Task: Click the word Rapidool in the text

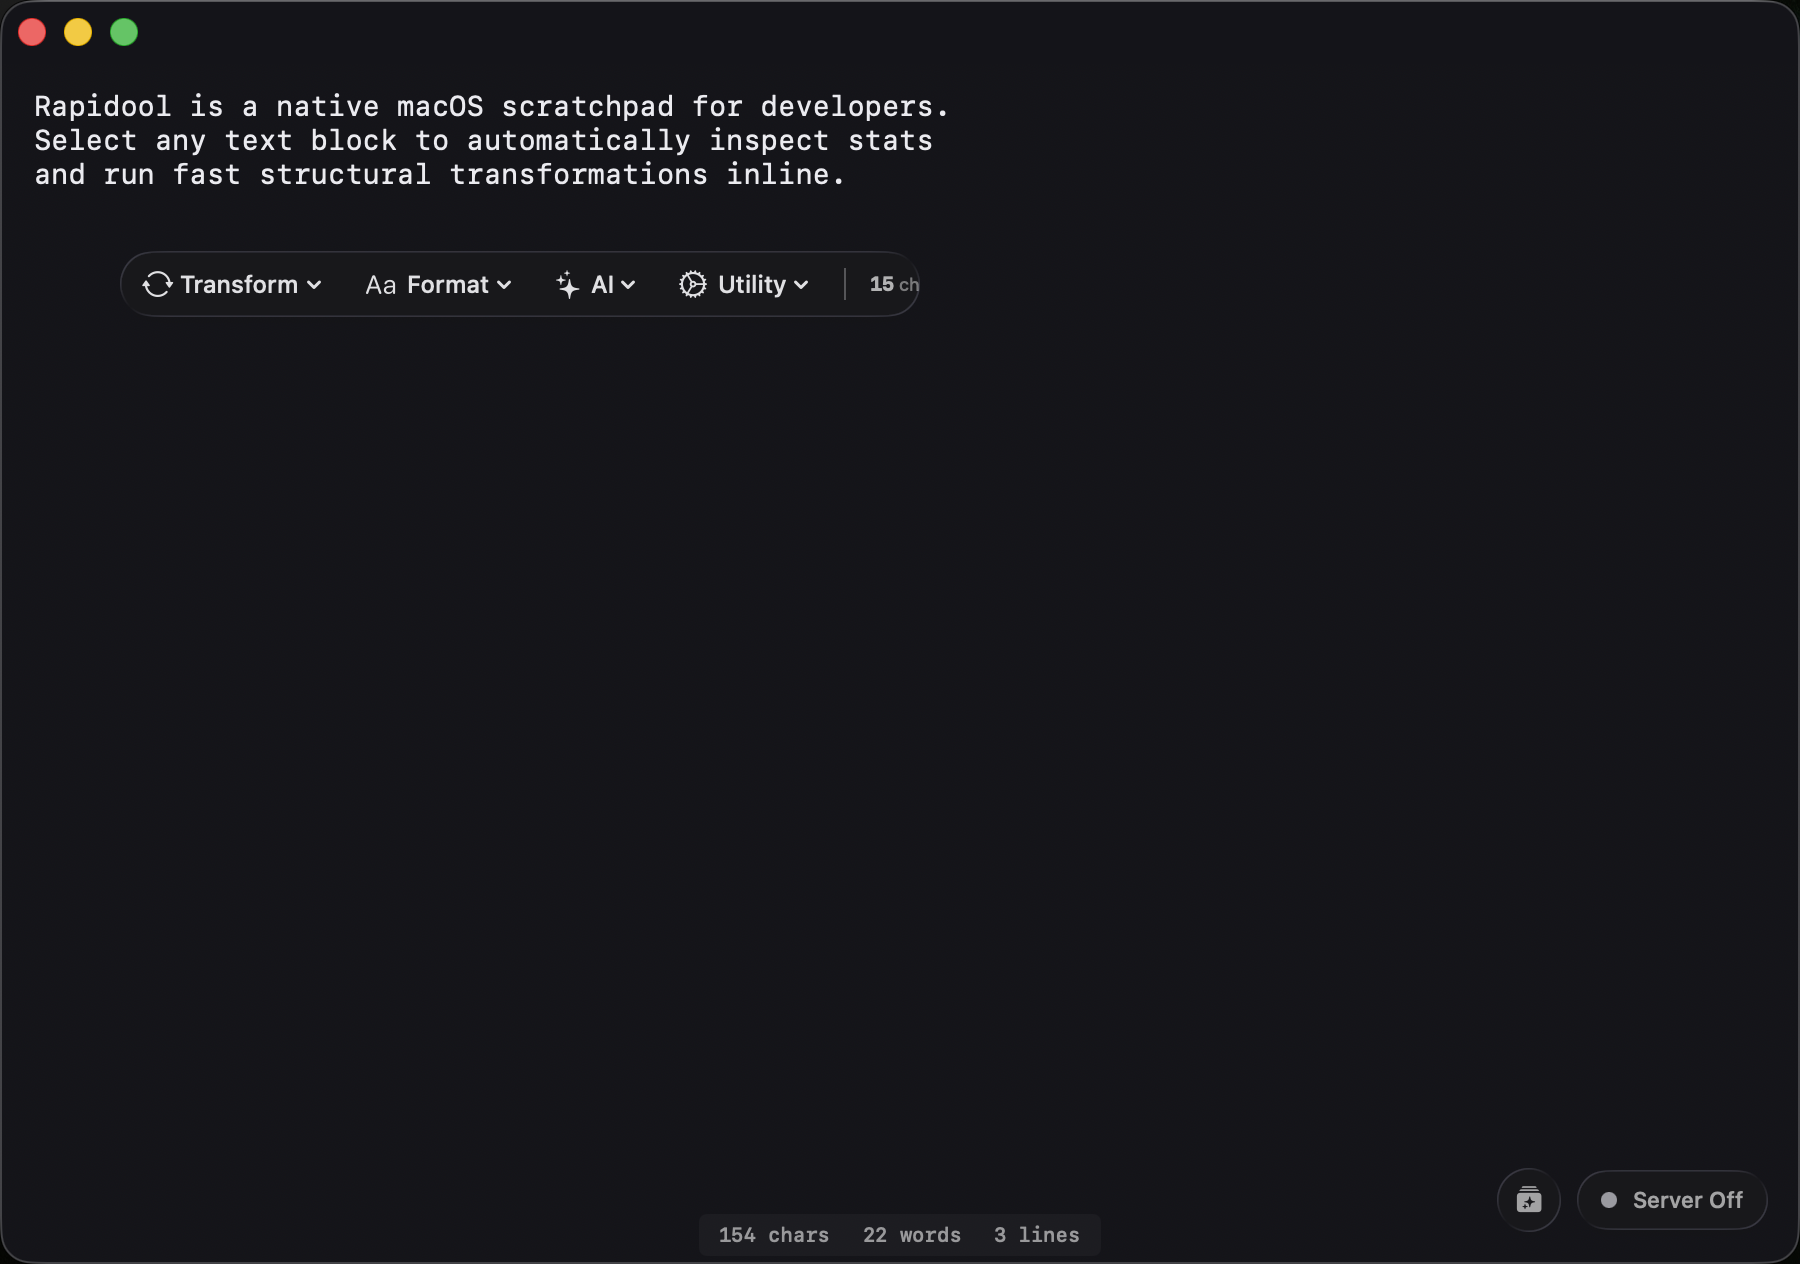Action: point(103,106)
